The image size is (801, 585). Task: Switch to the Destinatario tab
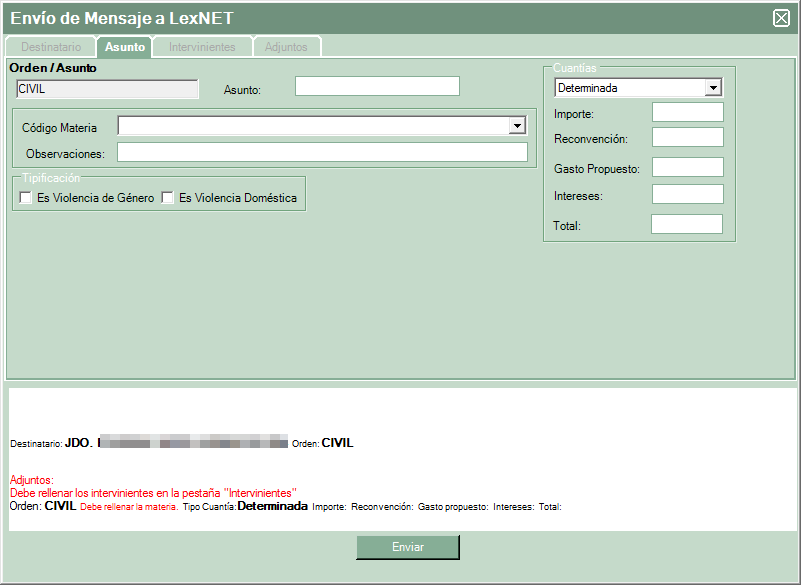coord(51,47)
